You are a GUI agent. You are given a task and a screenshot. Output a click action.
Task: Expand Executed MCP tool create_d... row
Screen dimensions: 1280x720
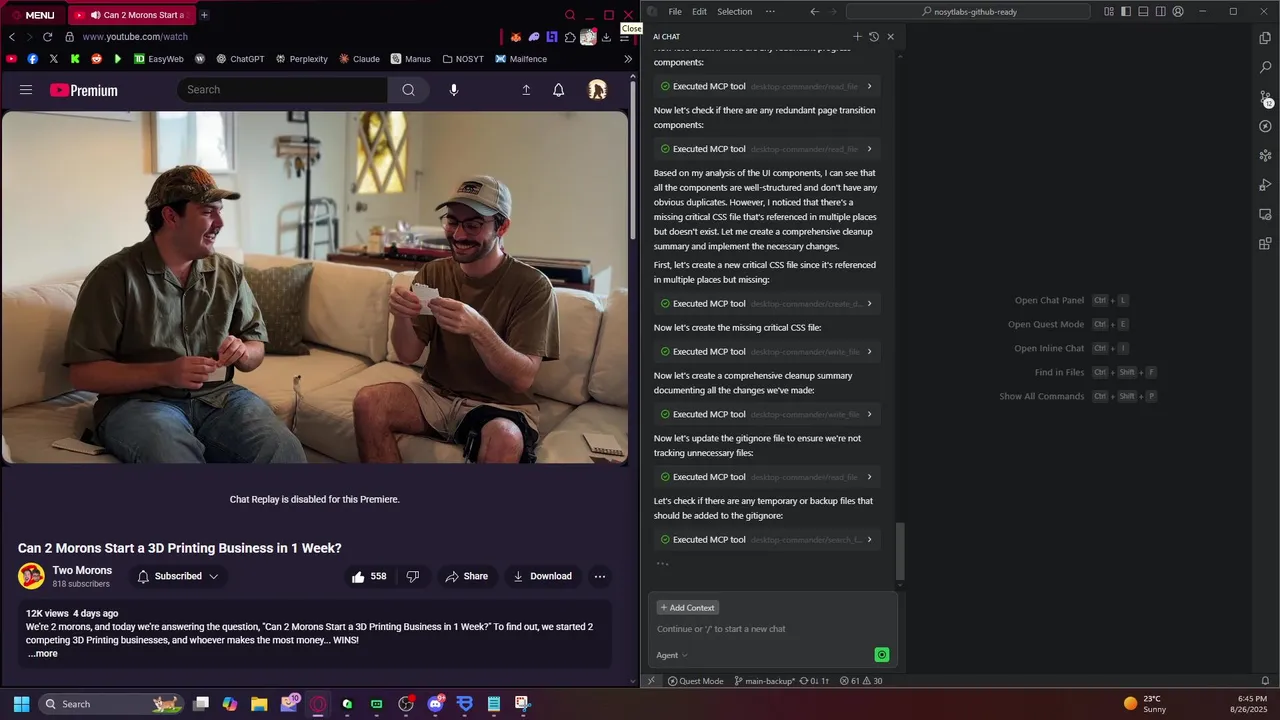767,304
